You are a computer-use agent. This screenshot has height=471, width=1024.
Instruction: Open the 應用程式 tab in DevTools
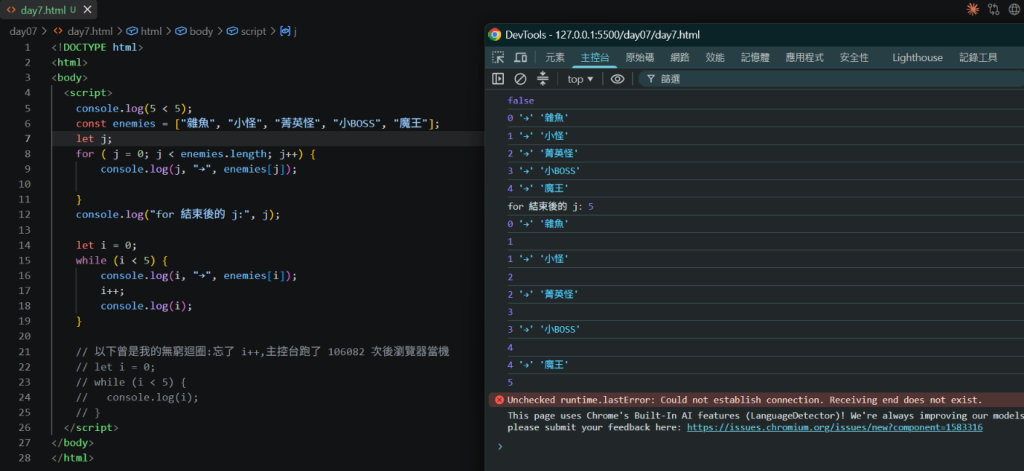(x=805, y=57)
